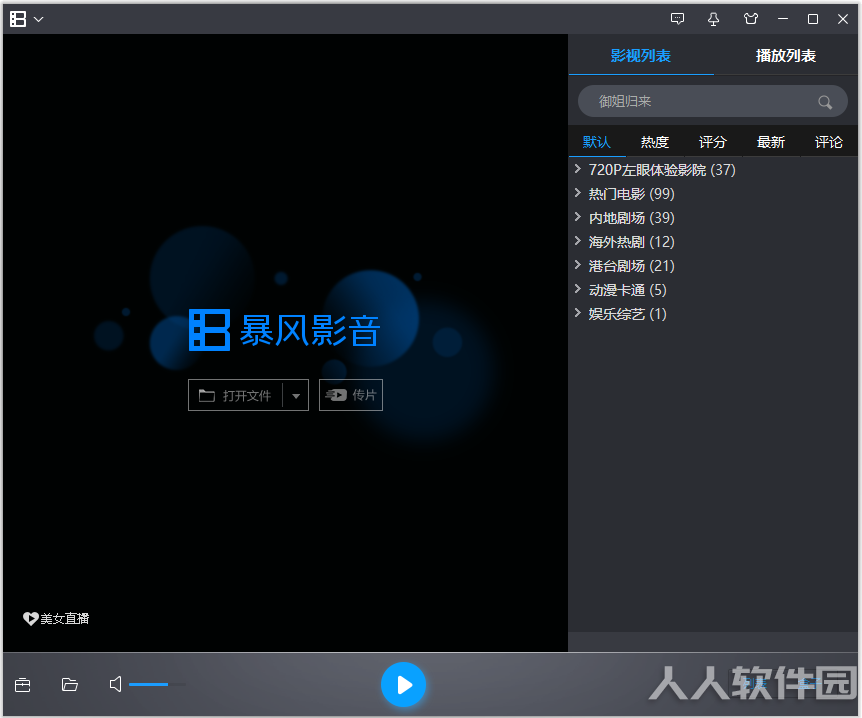This screenshot has height=718, width=862.
Task: Click the magnifier search icon
Action: coord(825,102)
